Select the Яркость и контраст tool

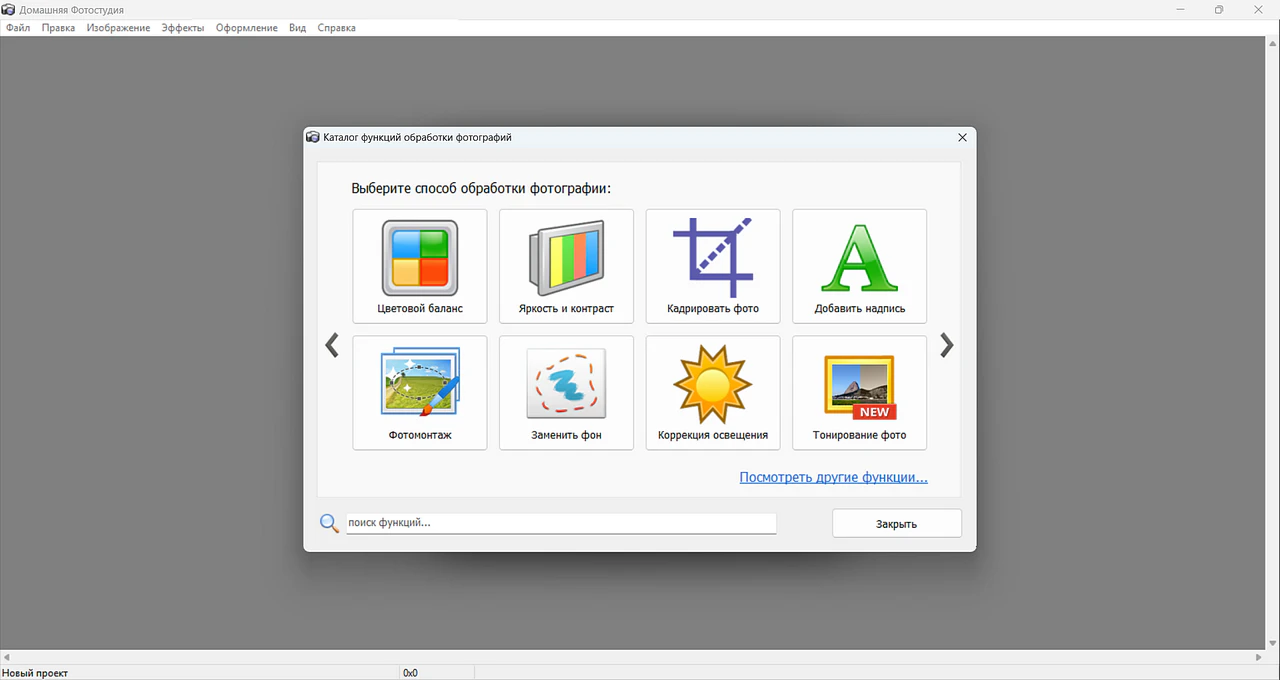coord(566,266)
